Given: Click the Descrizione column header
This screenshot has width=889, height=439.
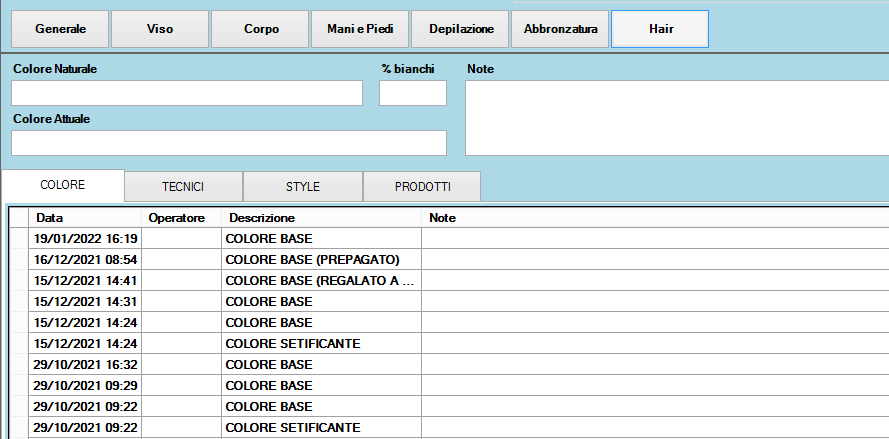Looking at the screenshot, I should point(321,217).
